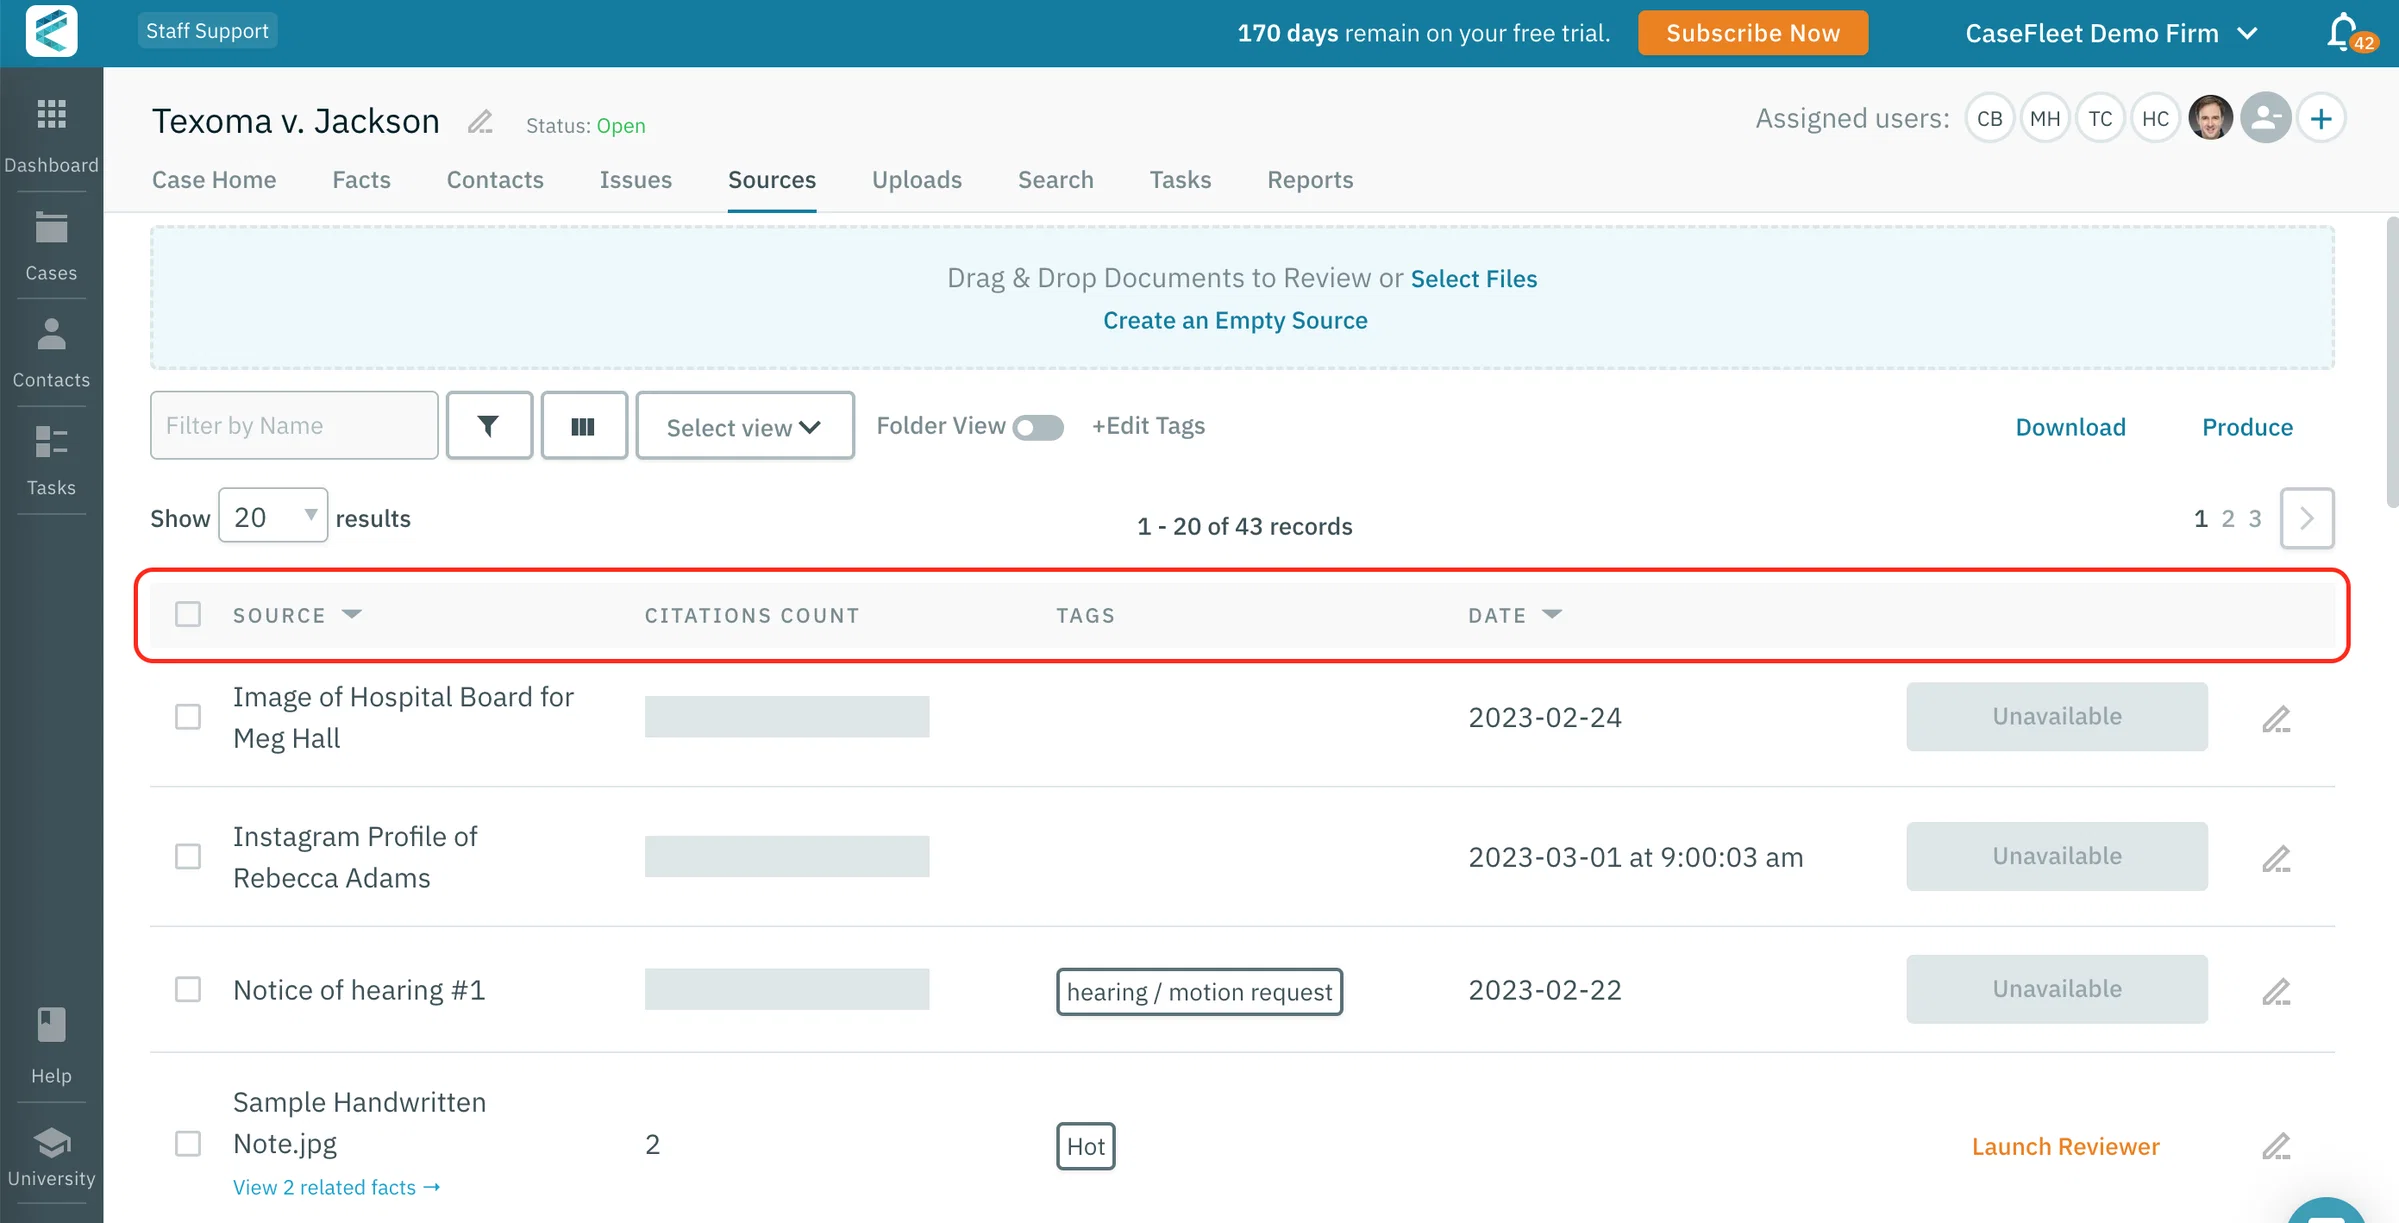Switch to the Tasks tab
The width and height of the screenshot is (2399, 1223).
1180,180
